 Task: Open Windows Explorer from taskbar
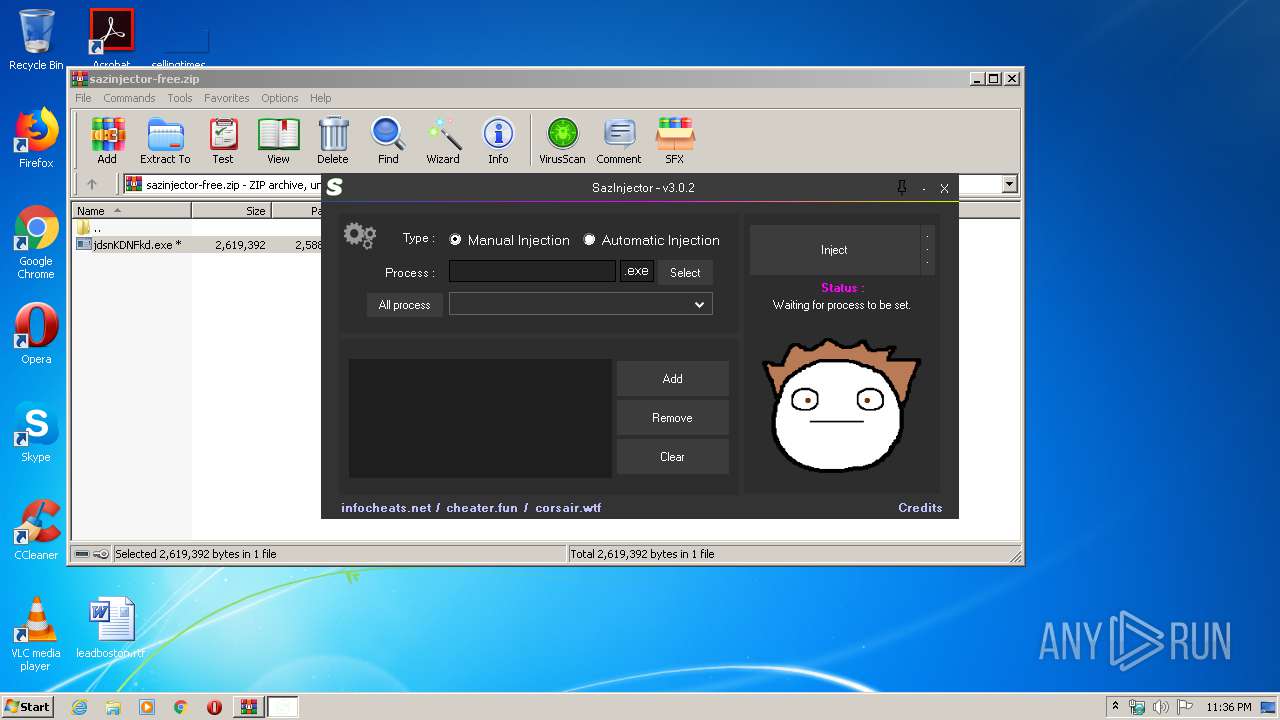click(113, 707)
